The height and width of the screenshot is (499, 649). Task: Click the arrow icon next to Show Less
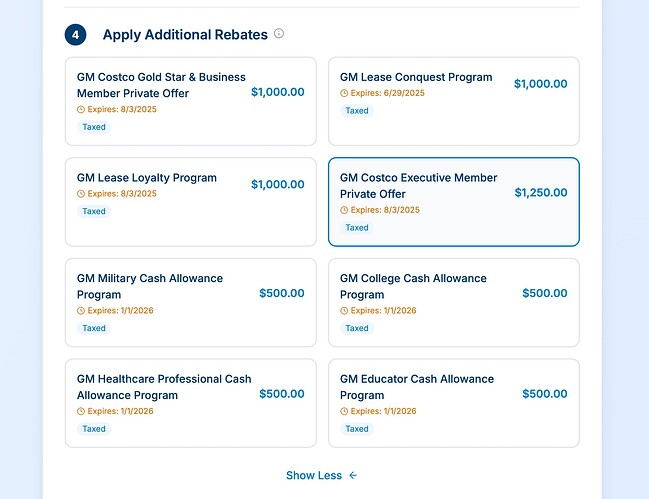click(x=353, y=475)
